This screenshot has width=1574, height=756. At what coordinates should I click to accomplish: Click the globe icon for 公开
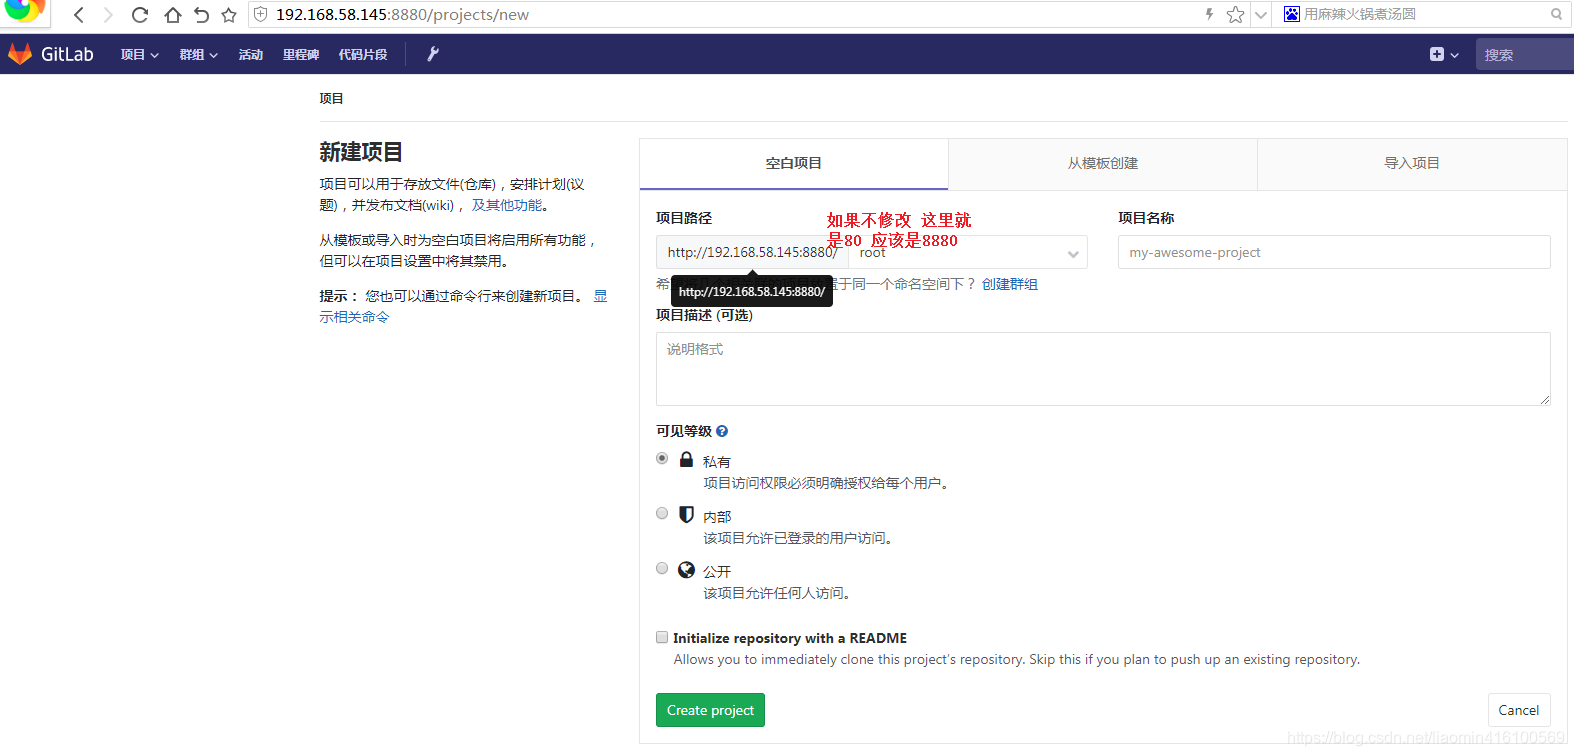(686, 569)
